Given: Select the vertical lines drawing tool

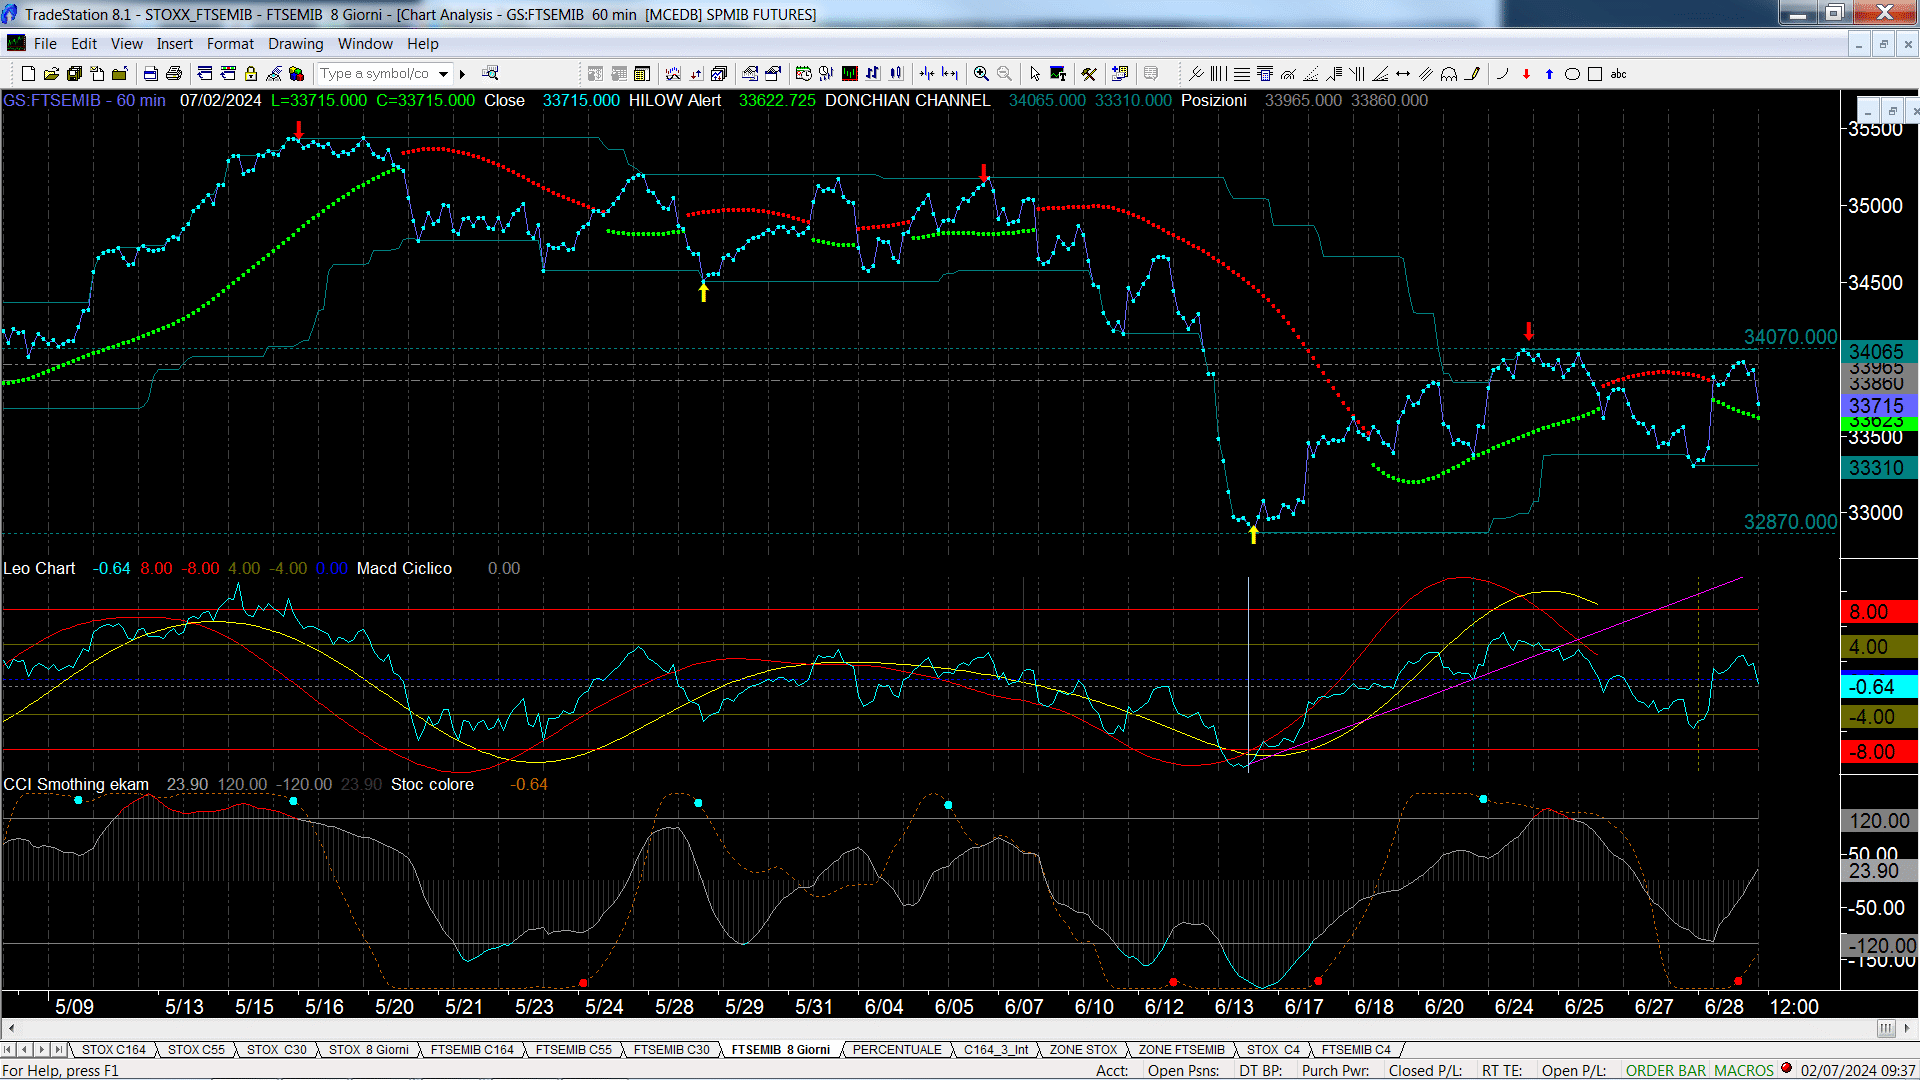Looking at the screenshot, I should (x=1218, y=74).
